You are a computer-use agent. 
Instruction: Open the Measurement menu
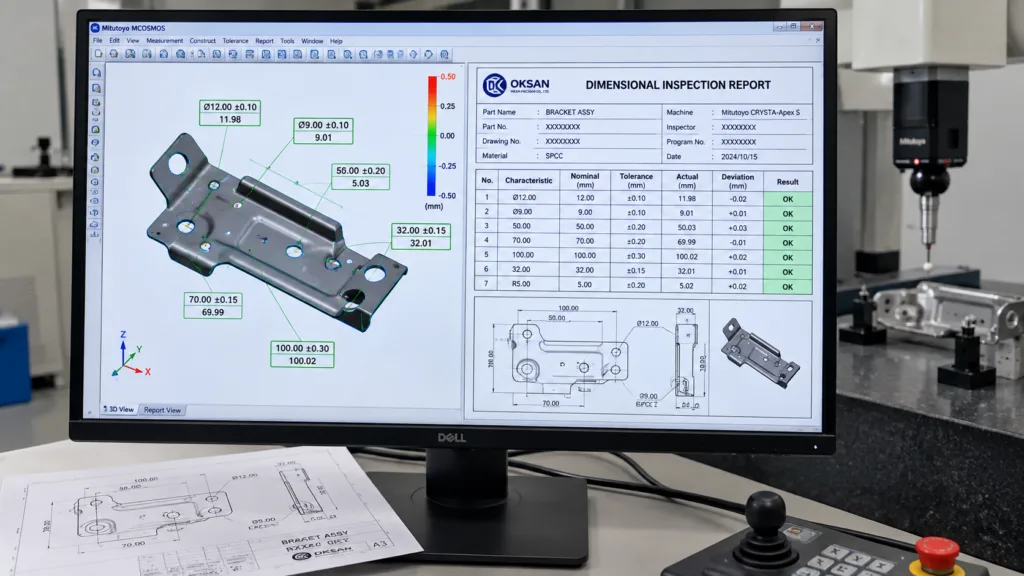point(165,40)
